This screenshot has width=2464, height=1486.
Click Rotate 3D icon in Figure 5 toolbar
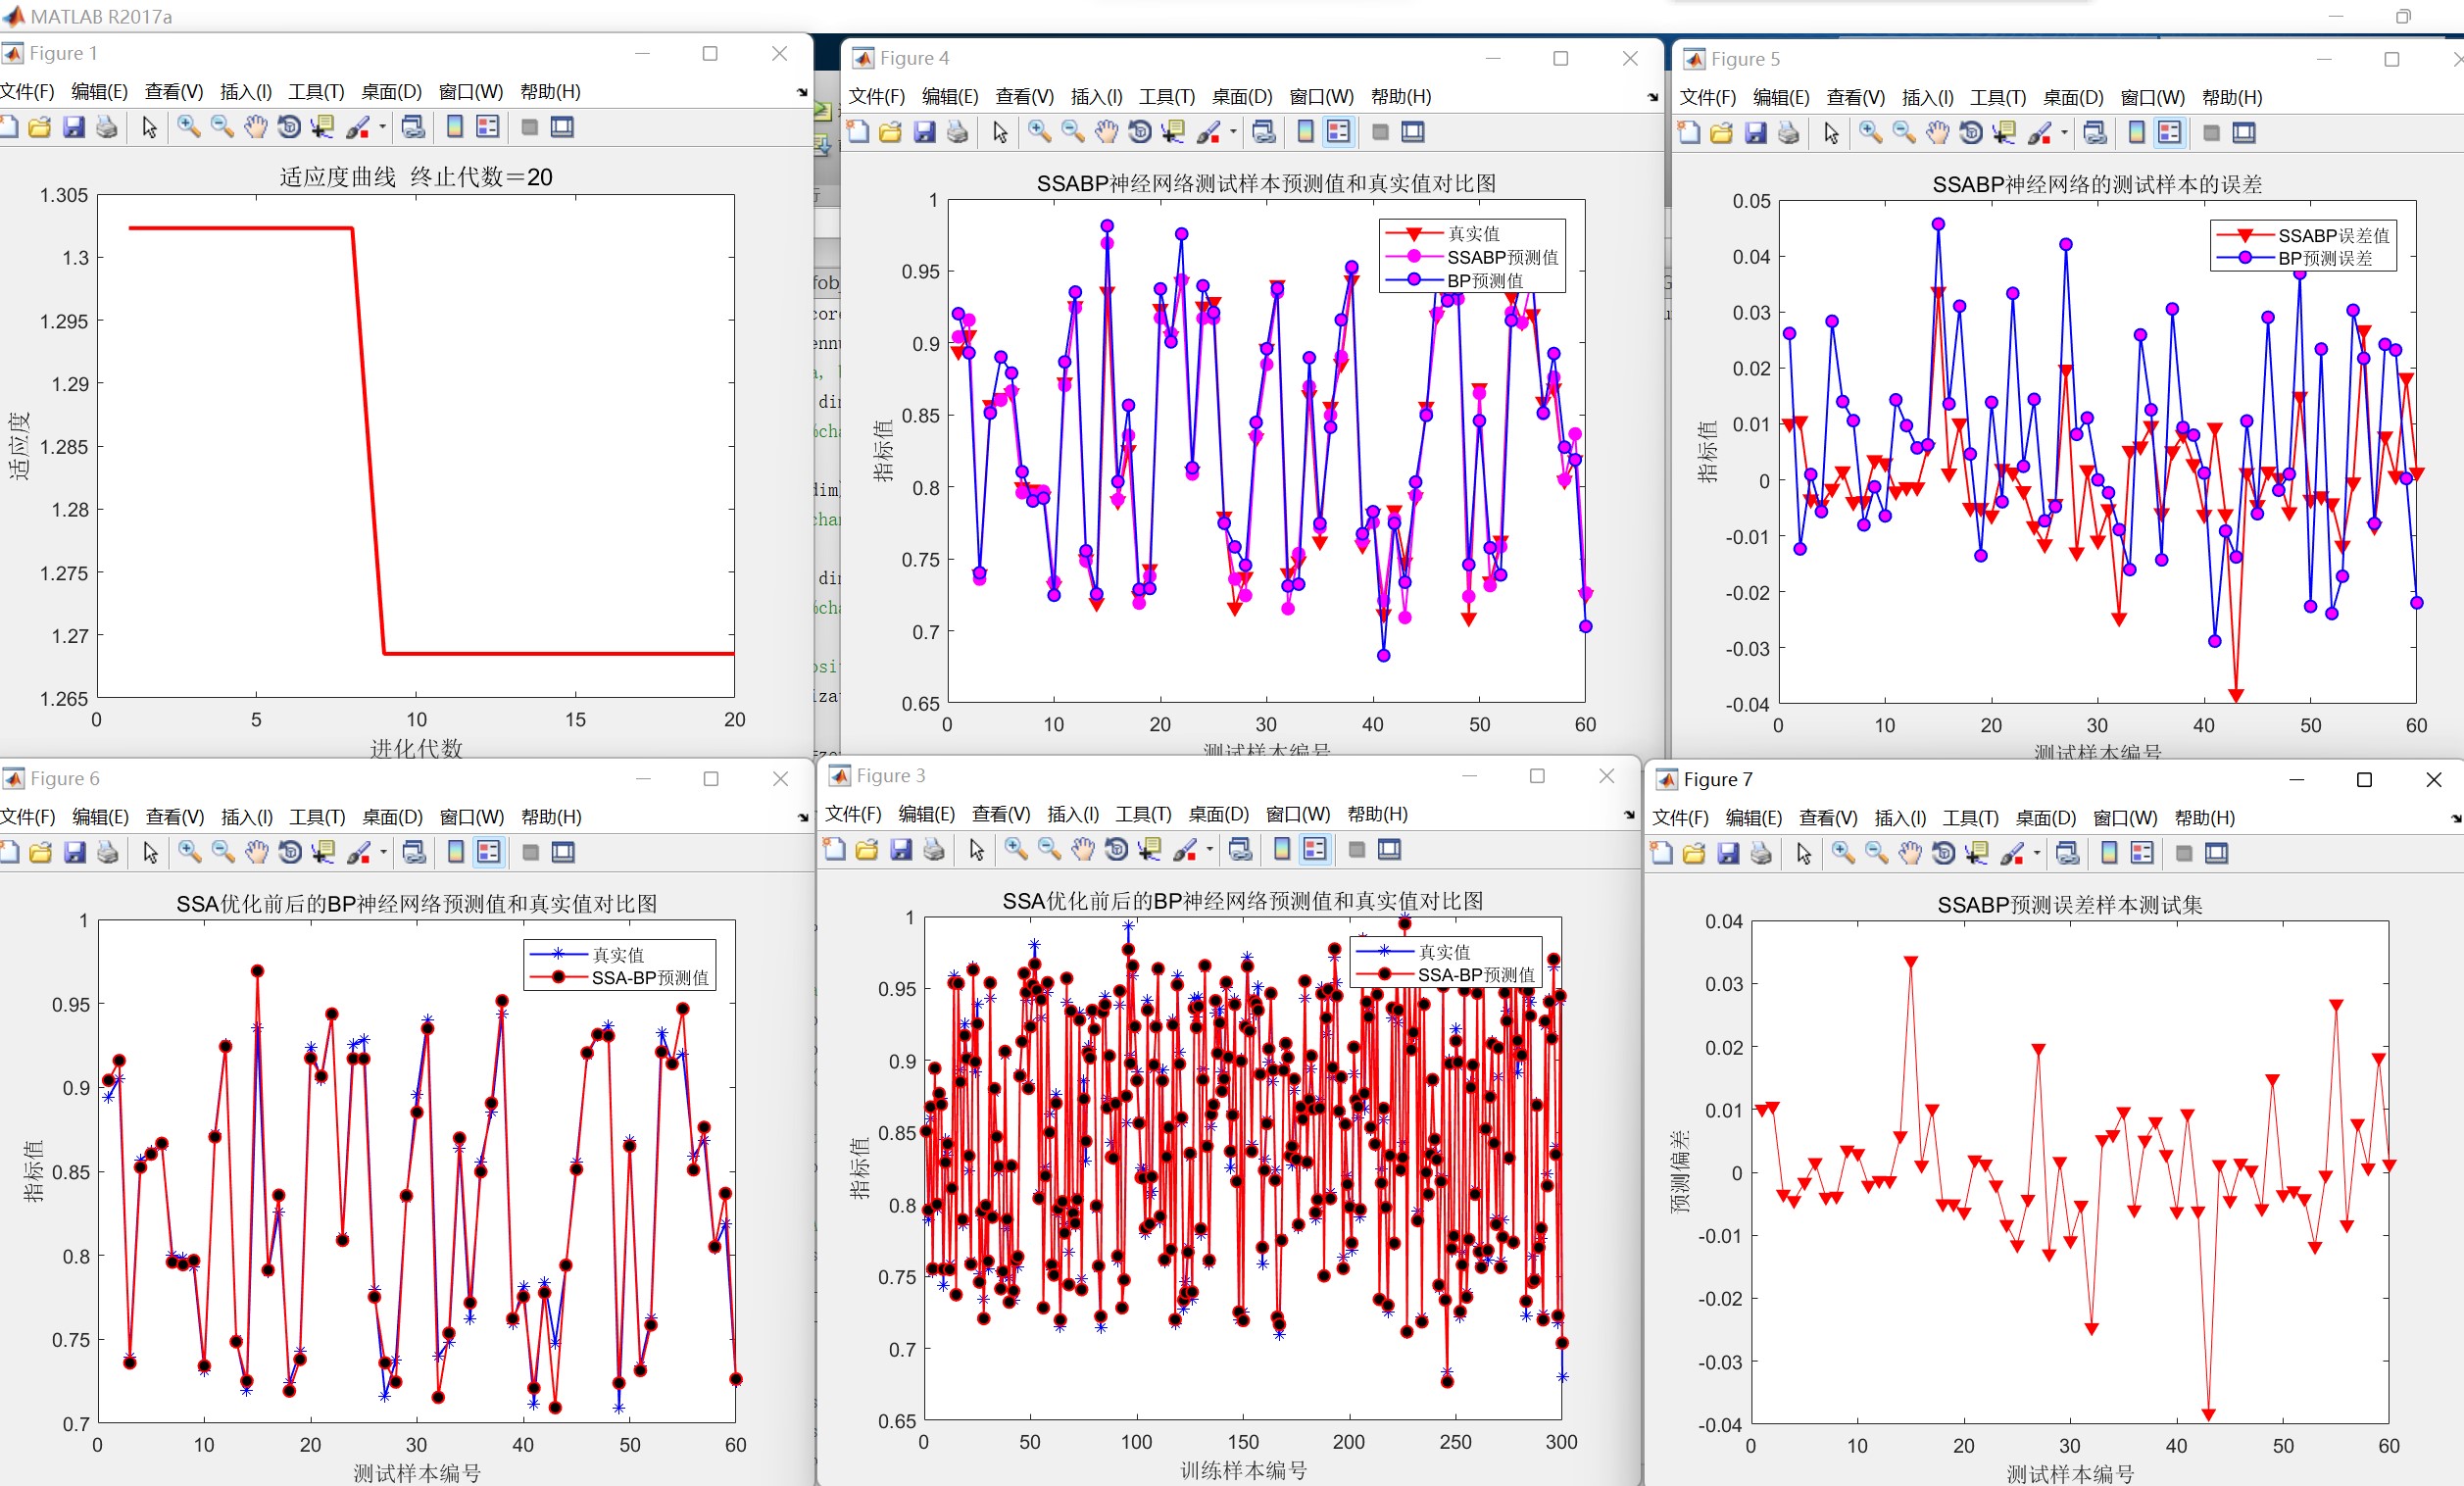pos(1970,133)
